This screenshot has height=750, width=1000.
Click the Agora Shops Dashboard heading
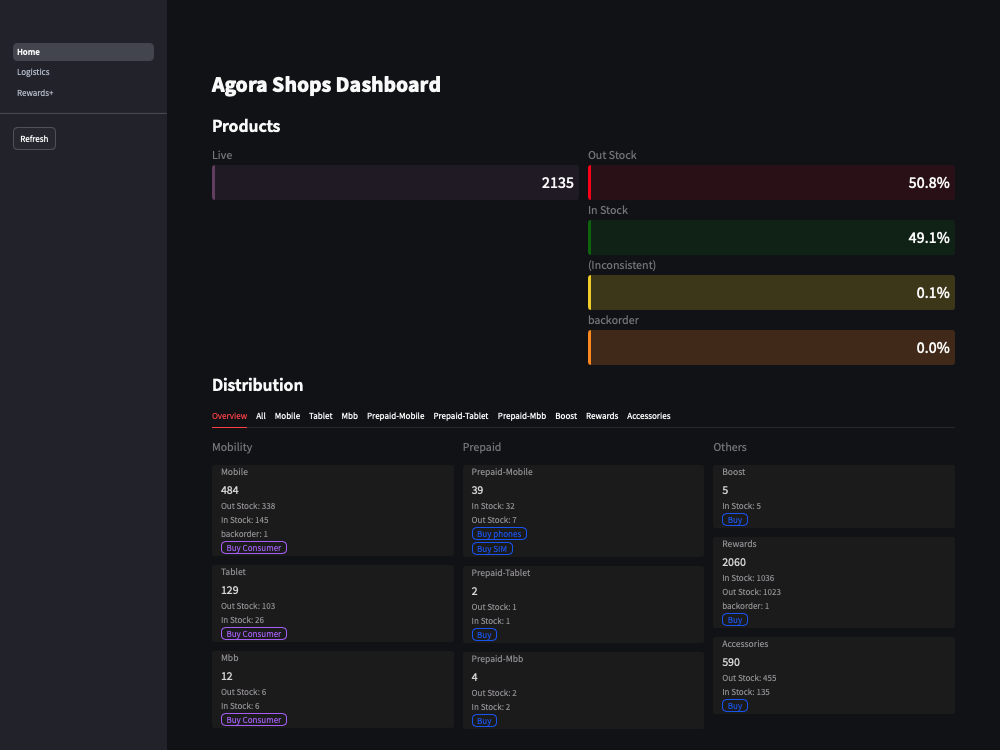tap(326, 84)
